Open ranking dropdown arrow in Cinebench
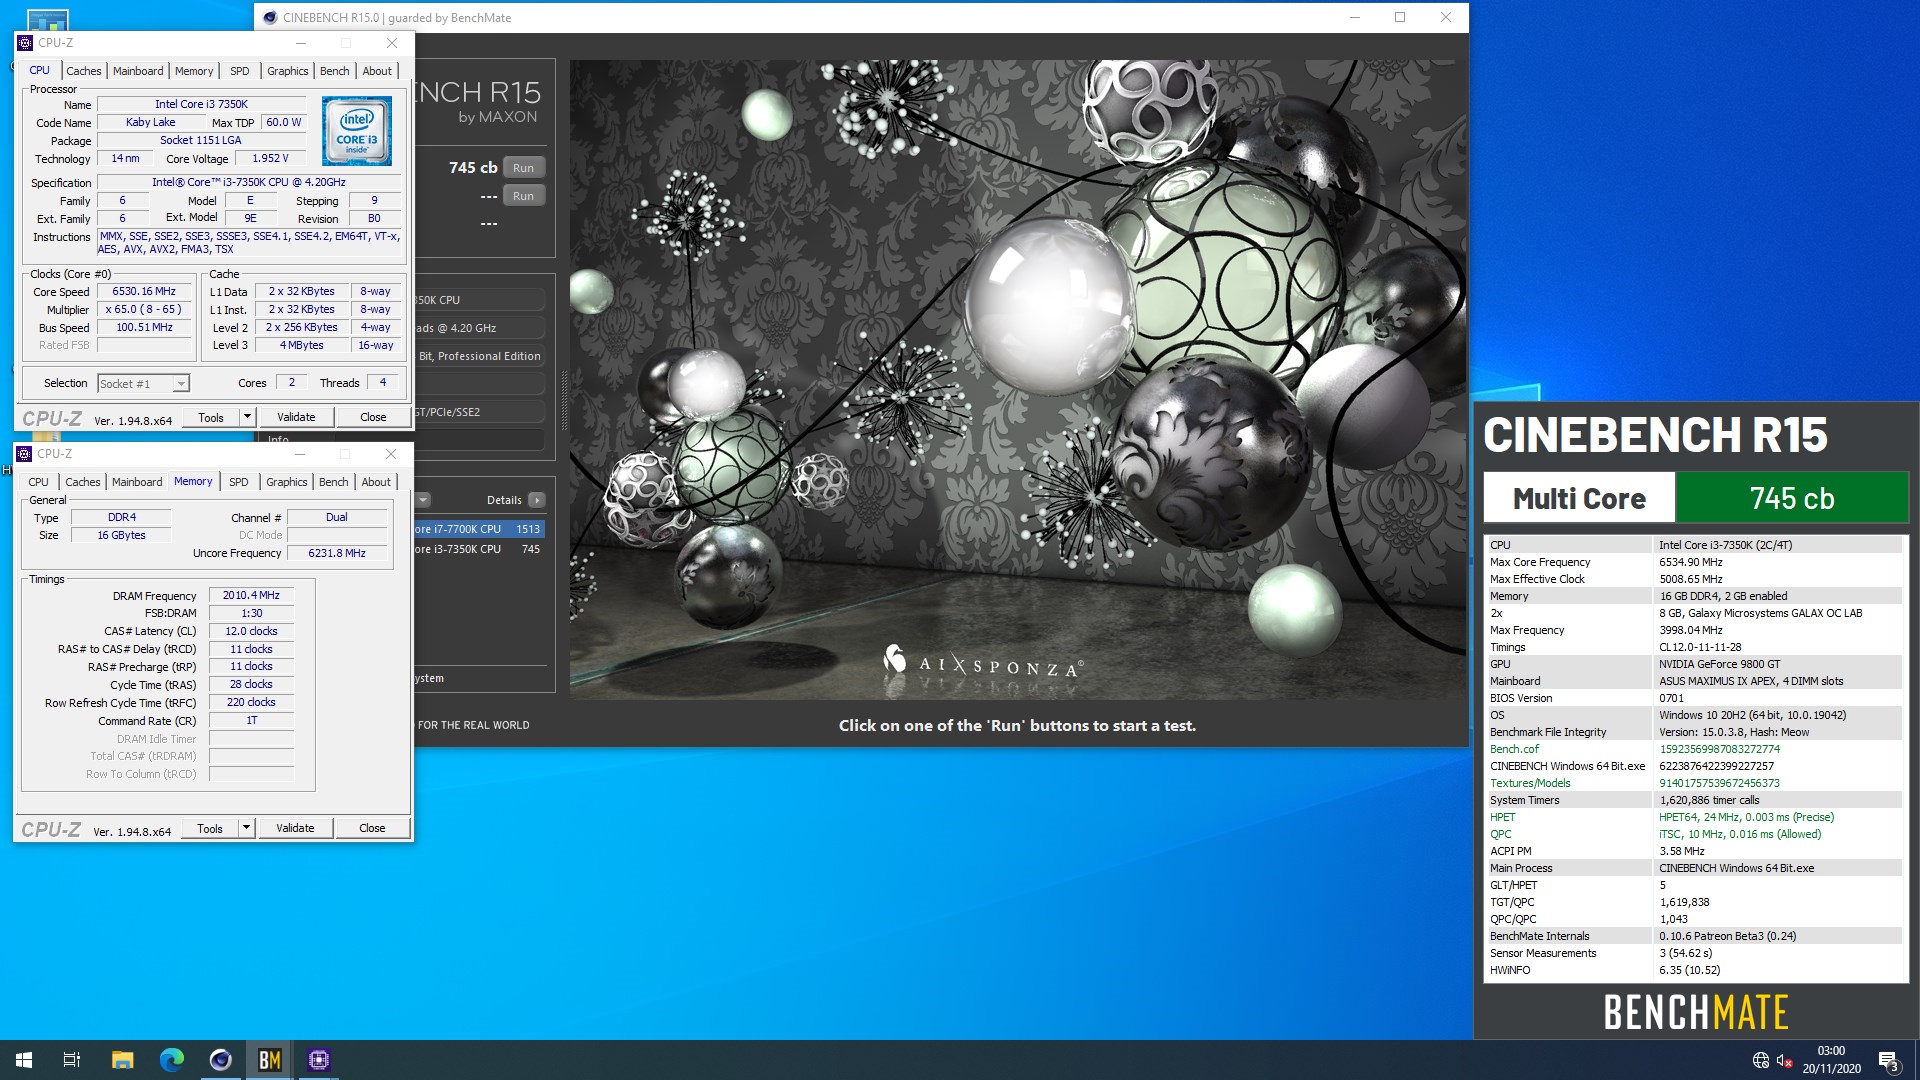This screenshot has height=1080, width=1920. coord(424,500)
